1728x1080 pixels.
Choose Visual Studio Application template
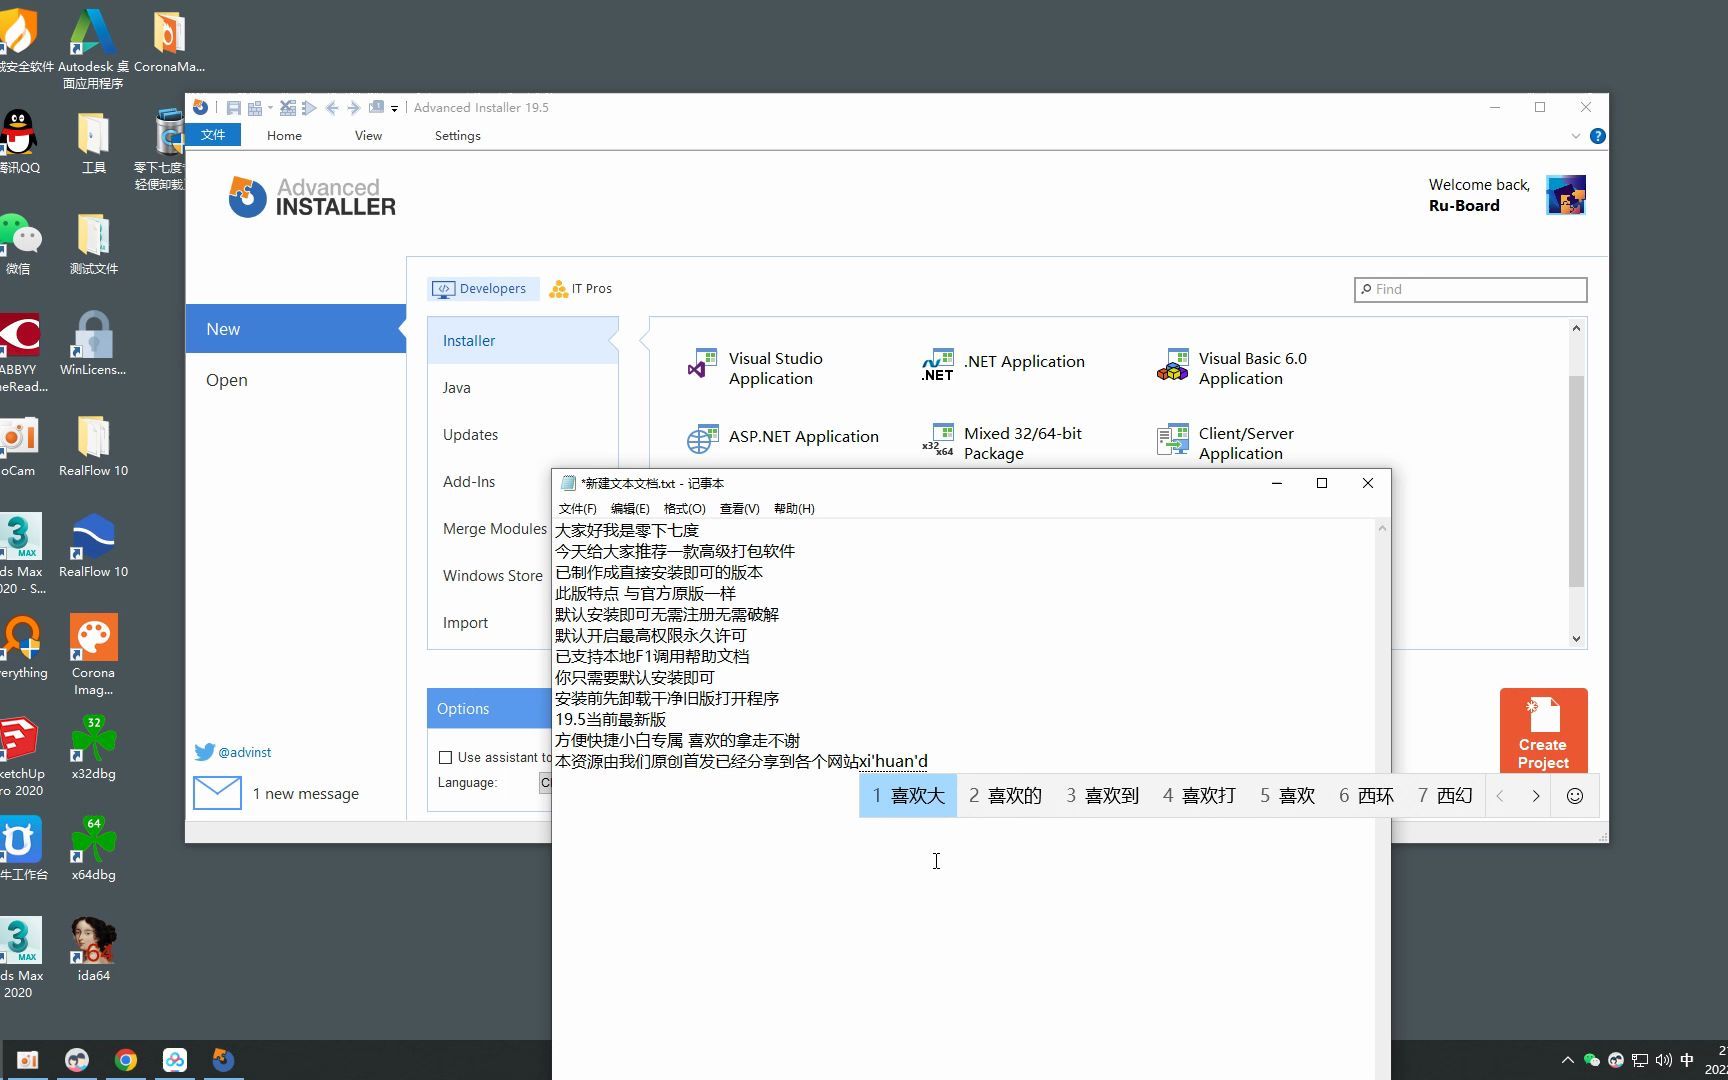(757, 368)
